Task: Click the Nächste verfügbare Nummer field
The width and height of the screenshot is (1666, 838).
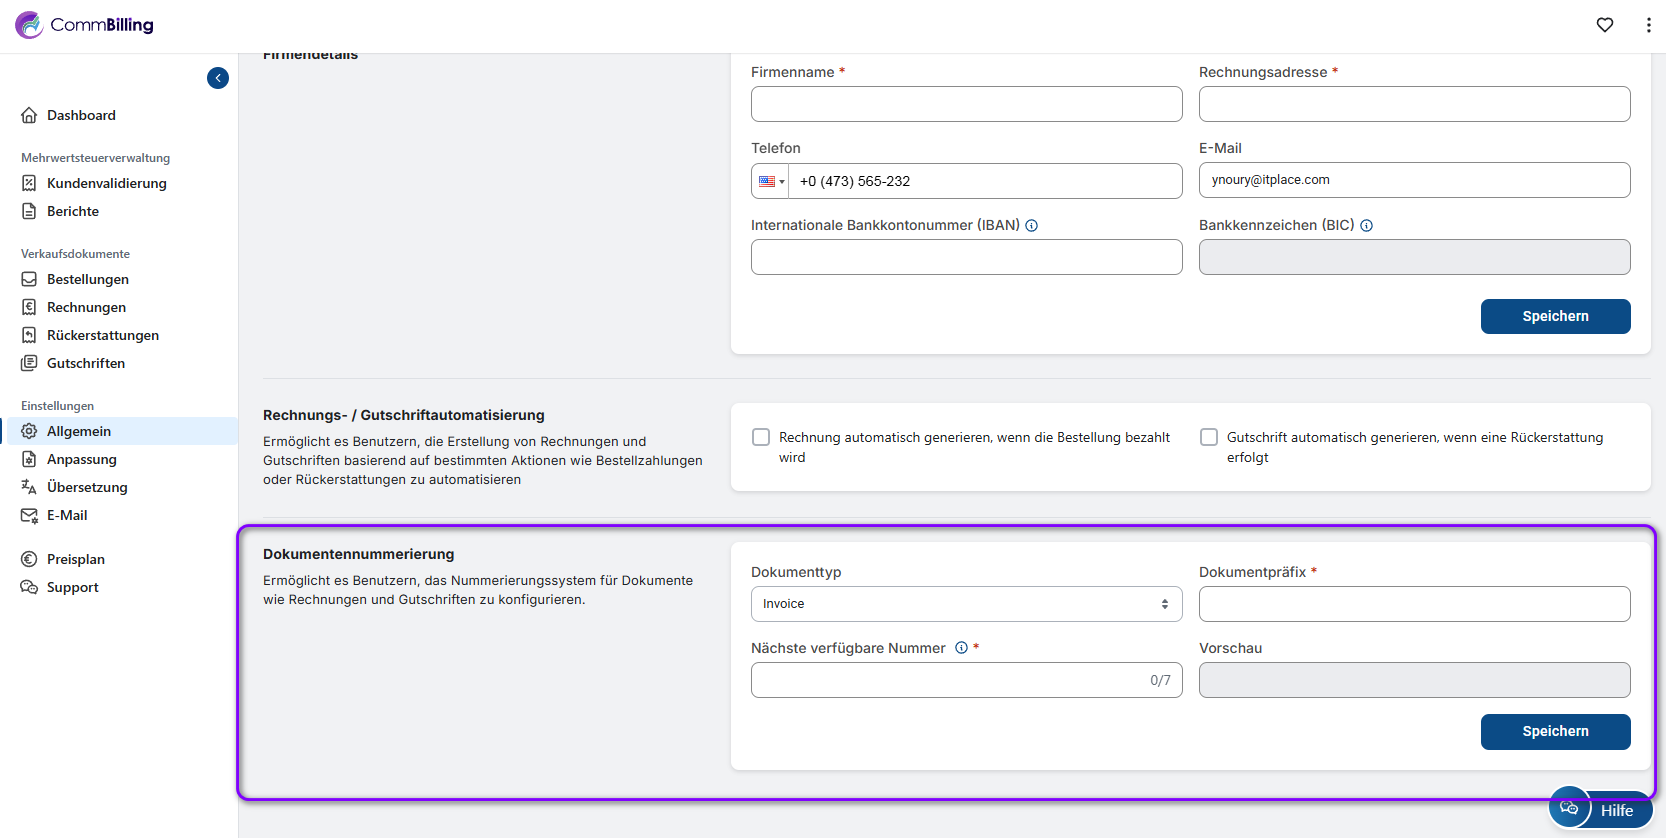Action: pos(966,680)
